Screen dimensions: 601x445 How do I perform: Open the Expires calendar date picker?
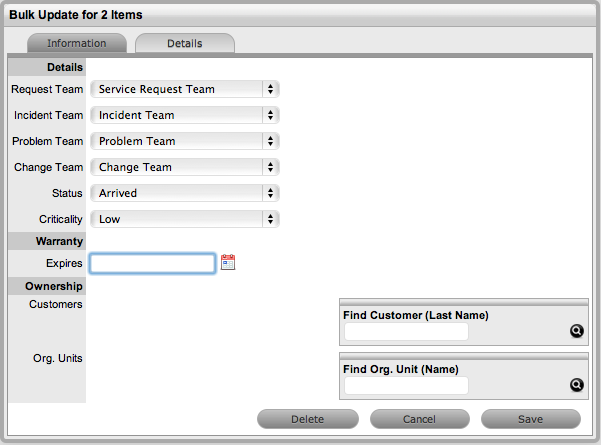pos(228,263)
